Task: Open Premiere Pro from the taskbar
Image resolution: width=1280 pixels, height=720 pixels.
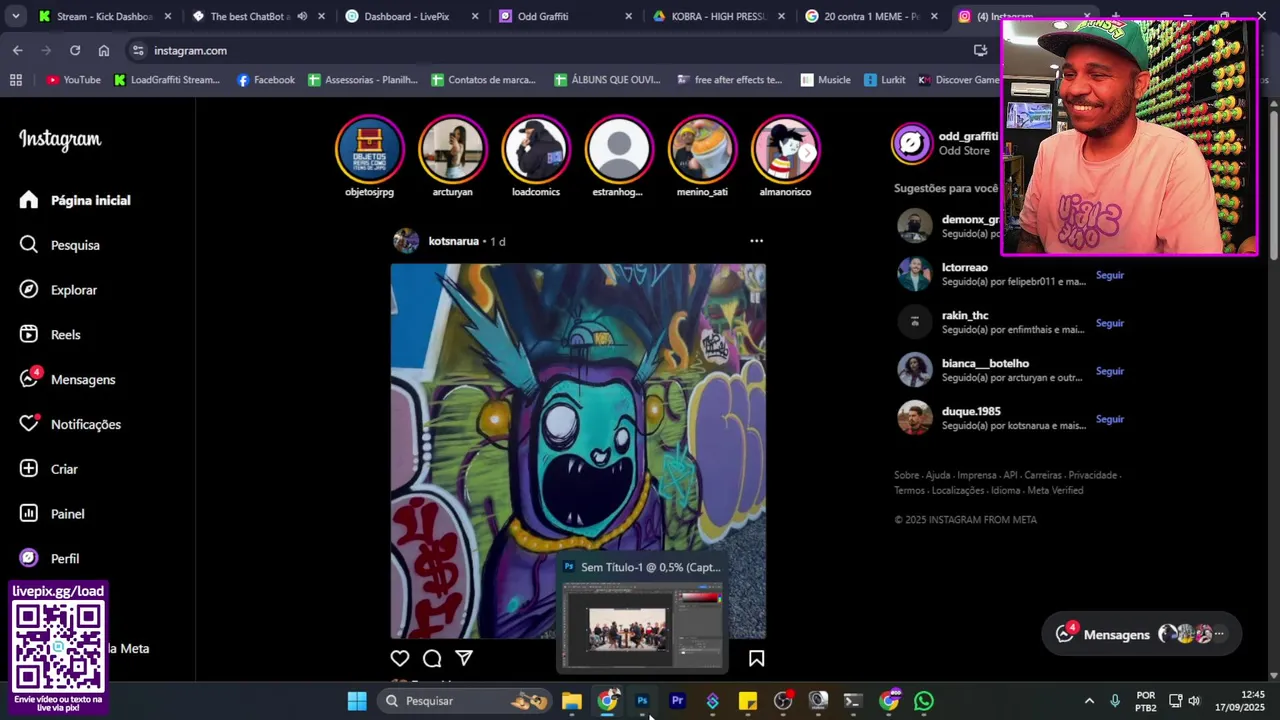Action: [677, 701]
